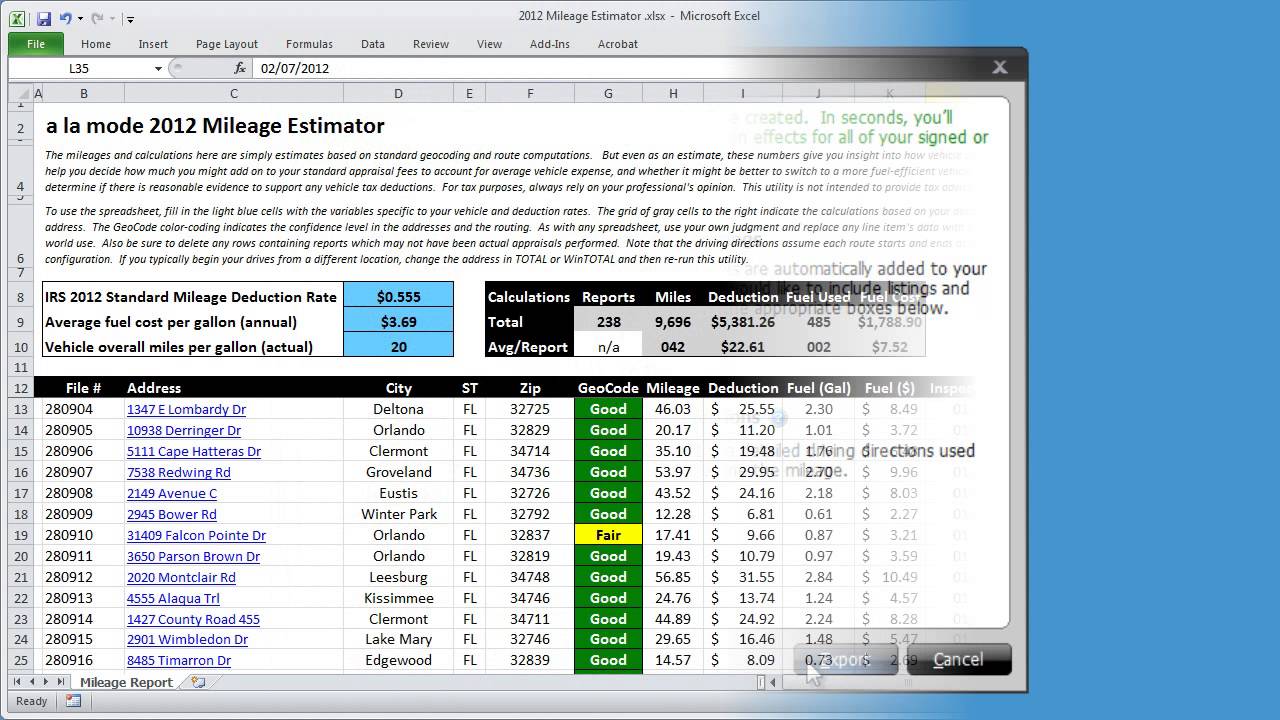
Task: Open the 10938 Derringer Dr address link
Action: (183, 430)
